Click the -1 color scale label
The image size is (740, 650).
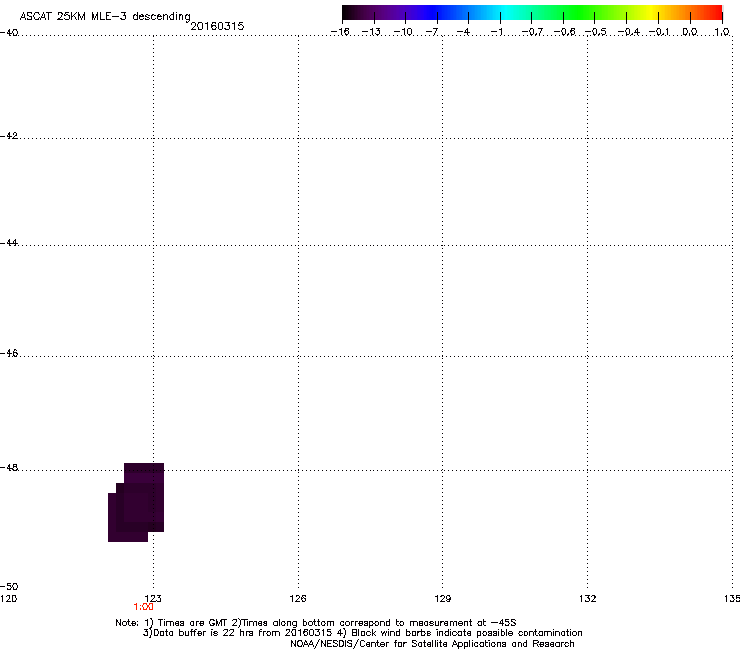[x=496, y=32]
